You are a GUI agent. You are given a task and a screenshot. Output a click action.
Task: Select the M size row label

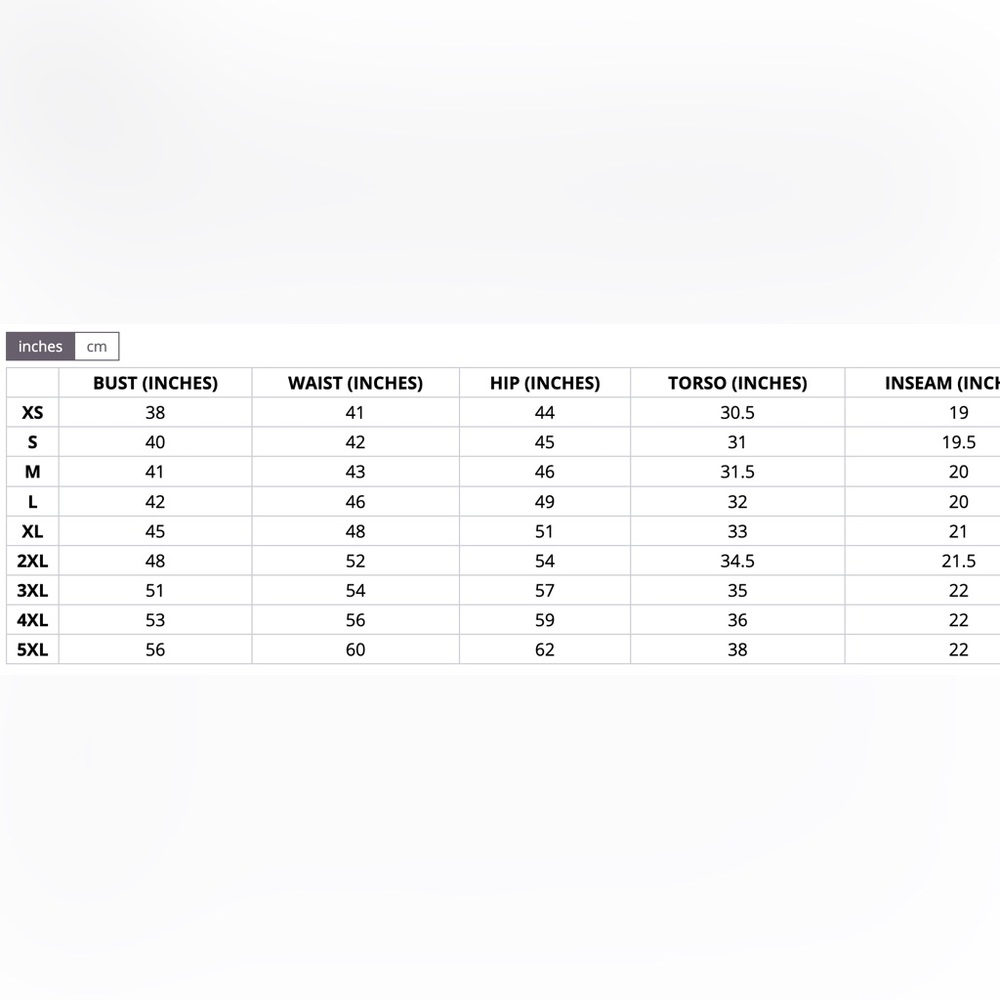pyautogui.click(x=33, y=471)
